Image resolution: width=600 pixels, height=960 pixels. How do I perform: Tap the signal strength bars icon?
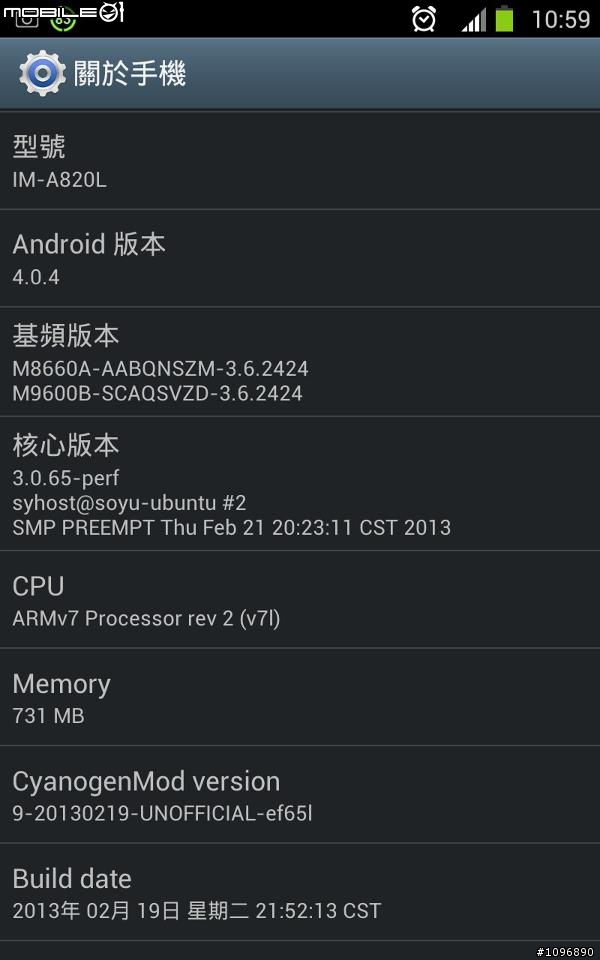point(473,20)
